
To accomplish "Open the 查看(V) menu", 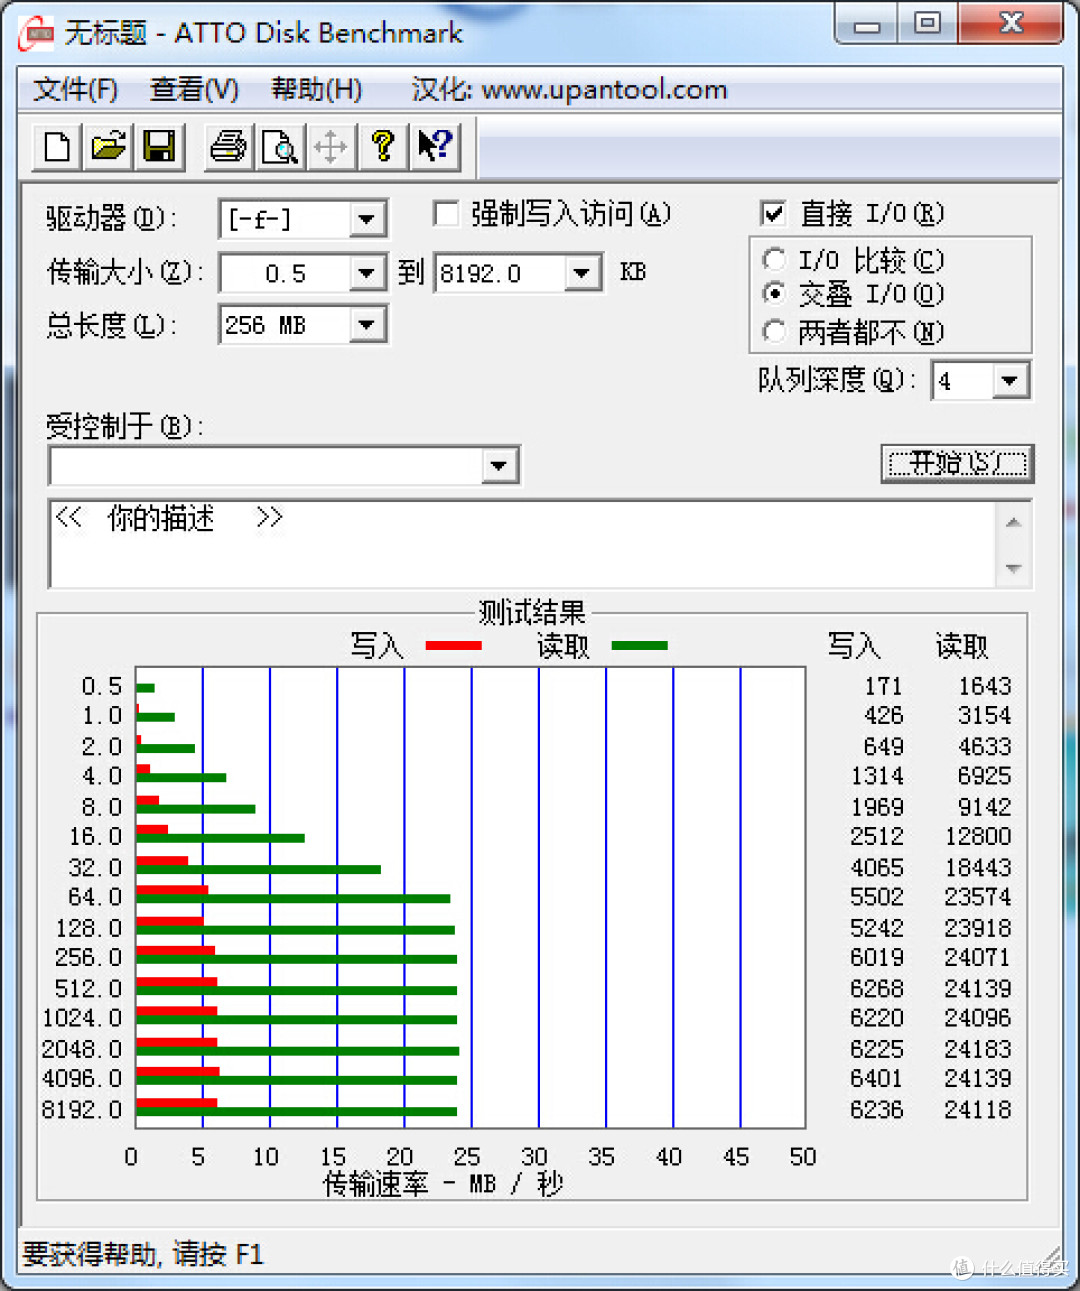I will click(x=194, y=90).
